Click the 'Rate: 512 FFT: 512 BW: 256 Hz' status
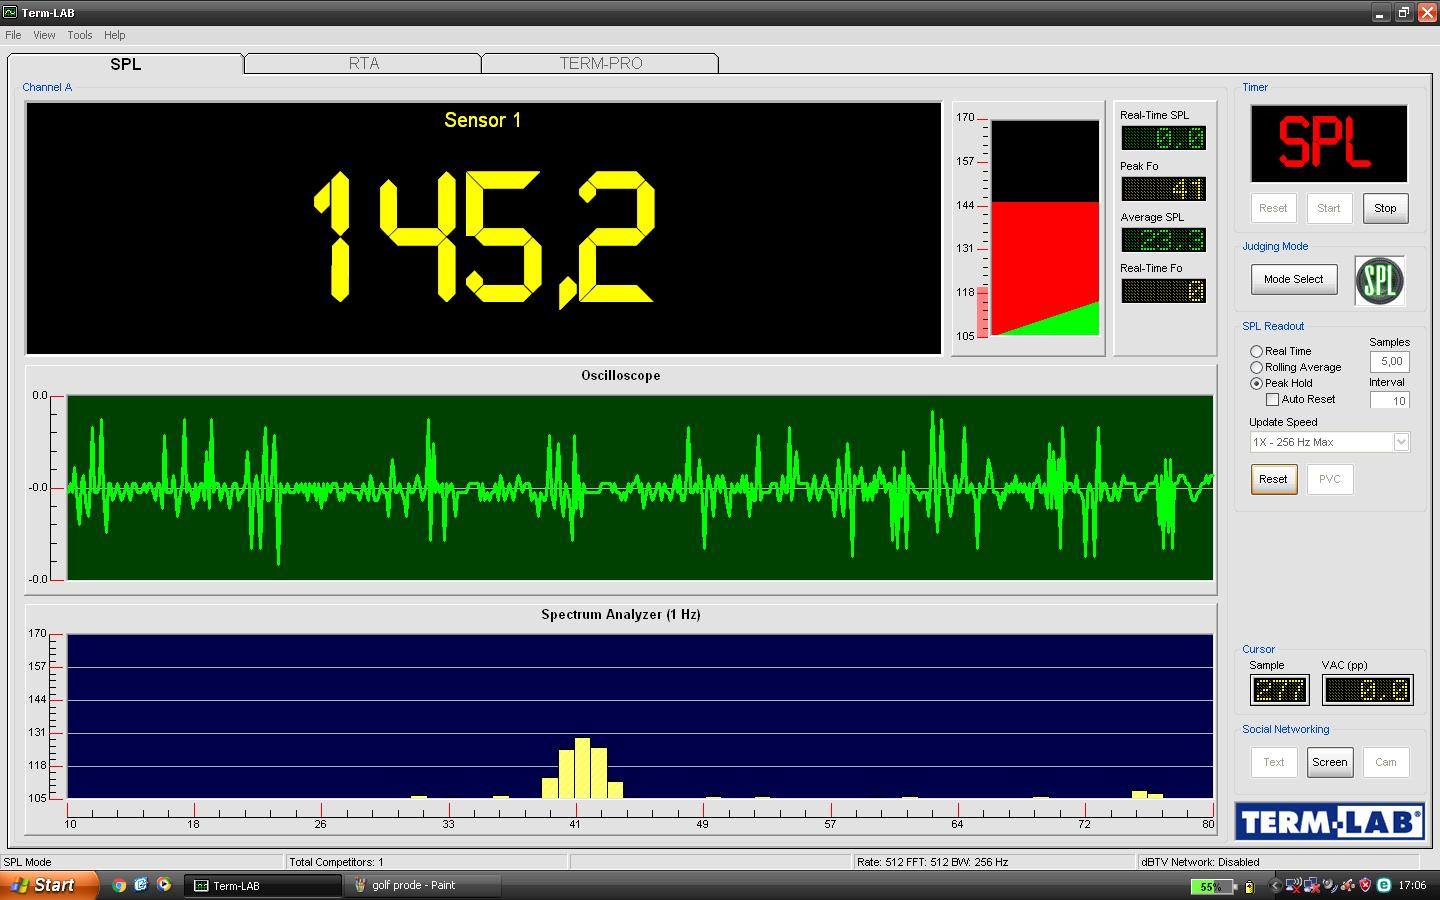 [932, 862]
